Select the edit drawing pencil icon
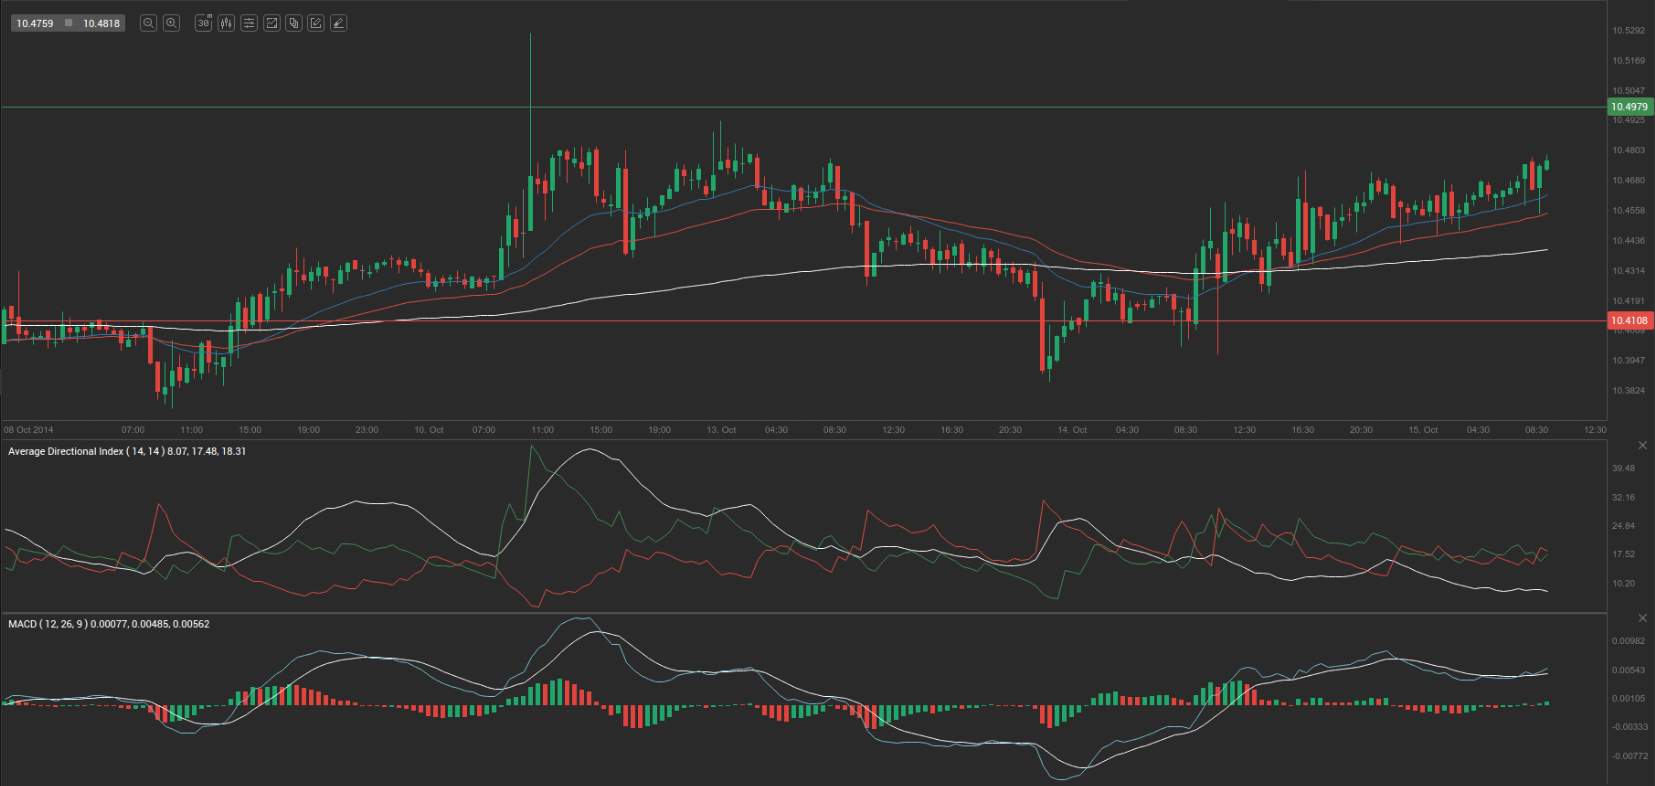Viewport: 1655px width, 786px height. (x=316, y=23)
